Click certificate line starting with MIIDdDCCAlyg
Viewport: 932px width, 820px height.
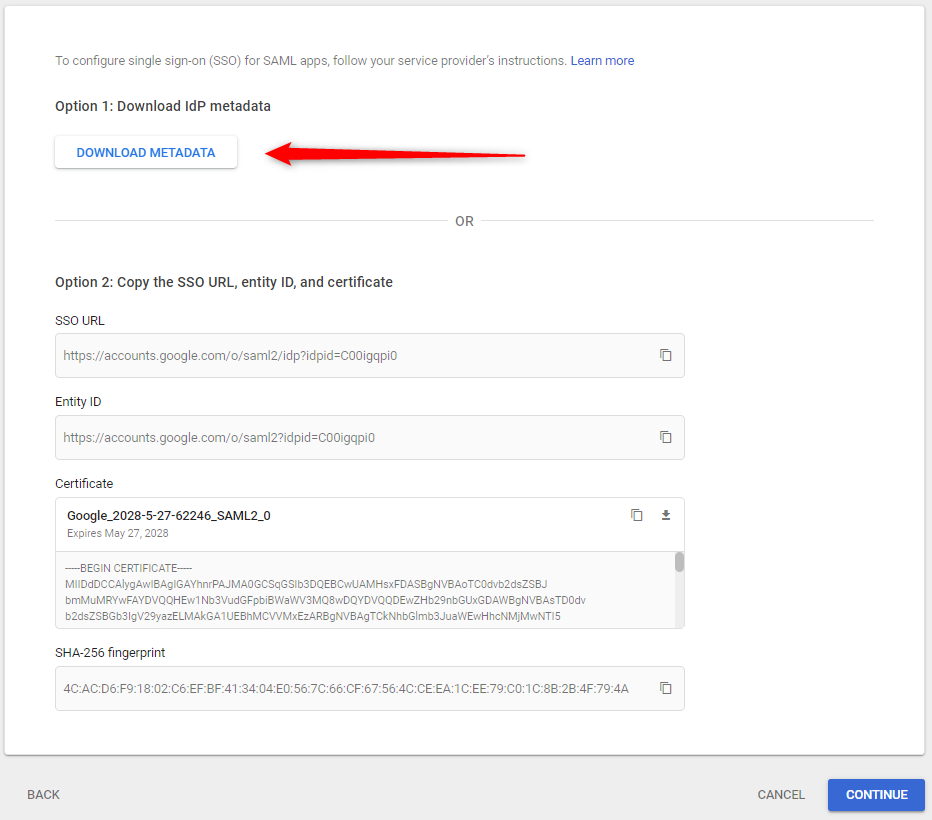tap(306, 584)
